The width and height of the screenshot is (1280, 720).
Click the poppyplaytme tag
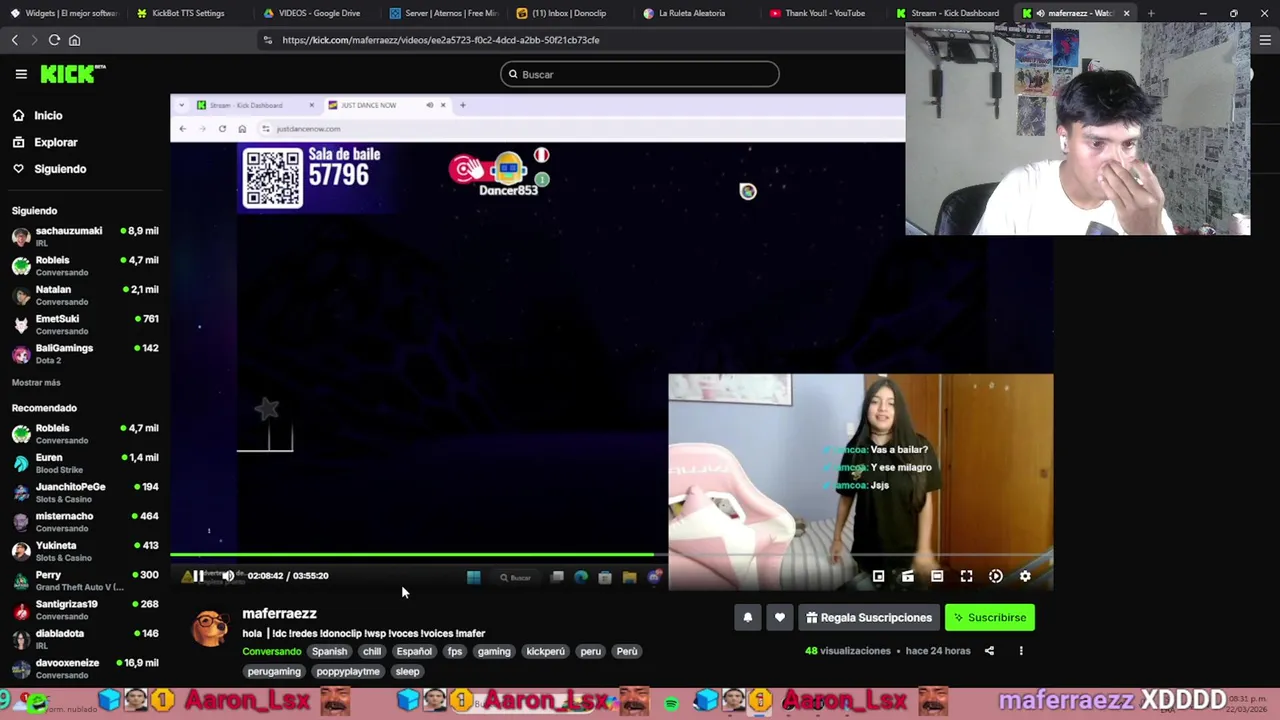(x=348, y=672)
